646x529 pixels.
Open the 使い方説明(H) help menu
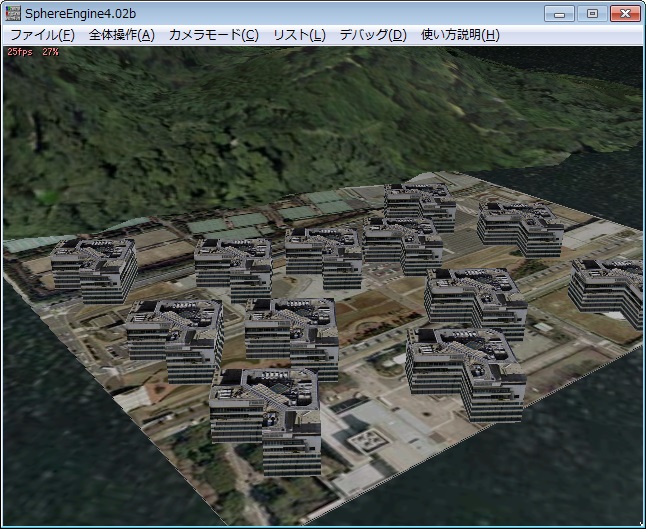(460, 35)
